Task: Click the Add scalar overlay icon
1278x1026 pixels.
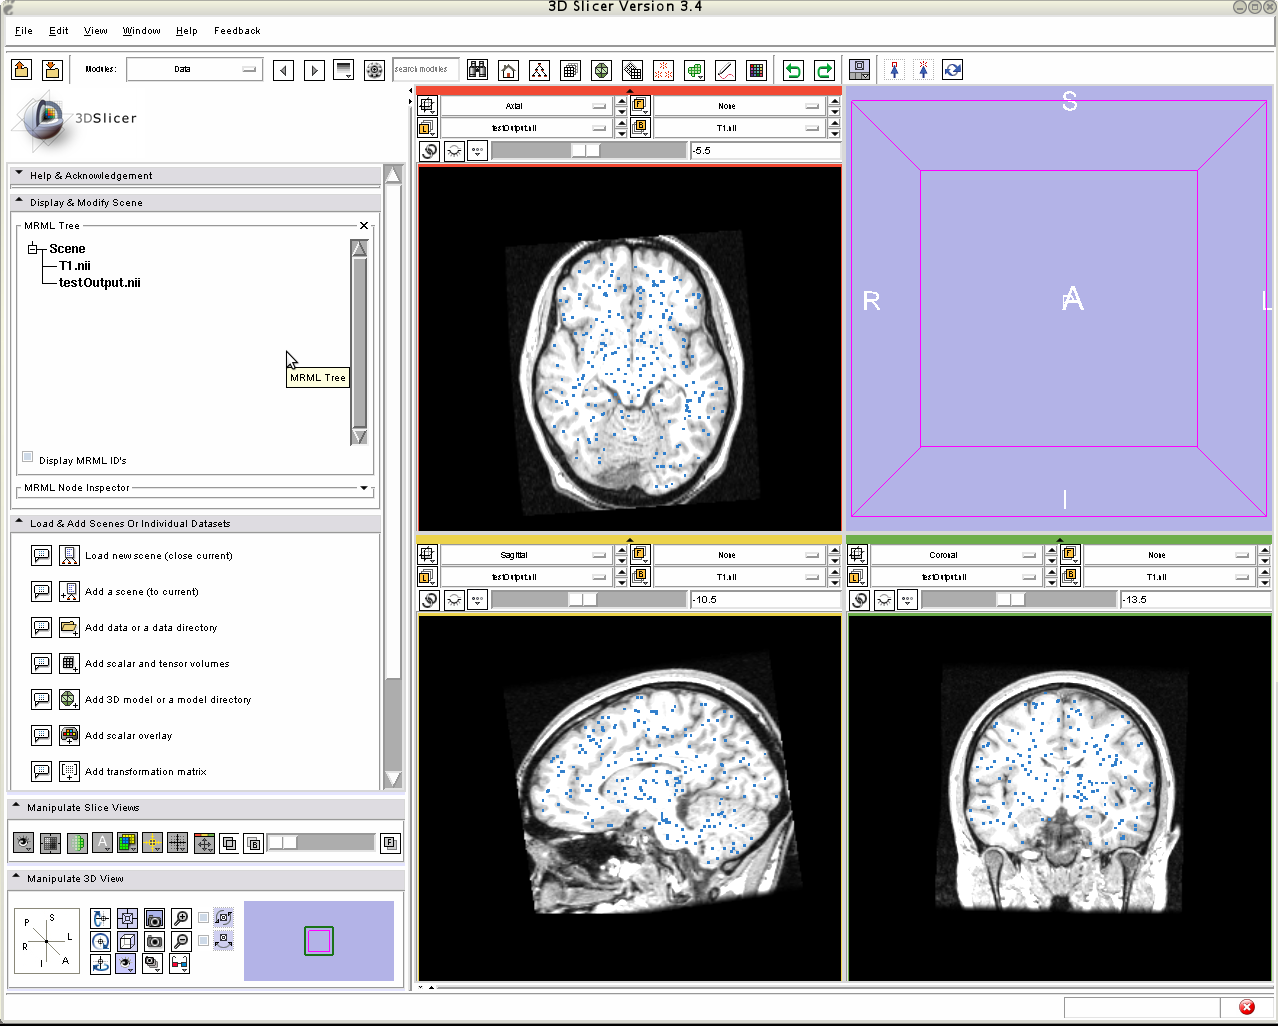Action: pyautogui.click(x=69, y=735)
